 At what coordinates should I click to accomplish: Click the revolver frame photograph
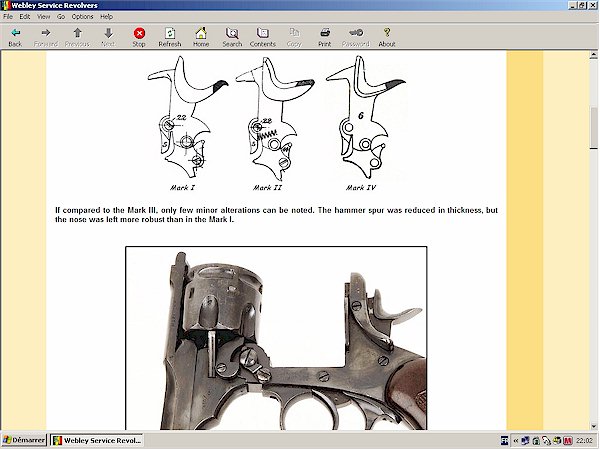276,338
